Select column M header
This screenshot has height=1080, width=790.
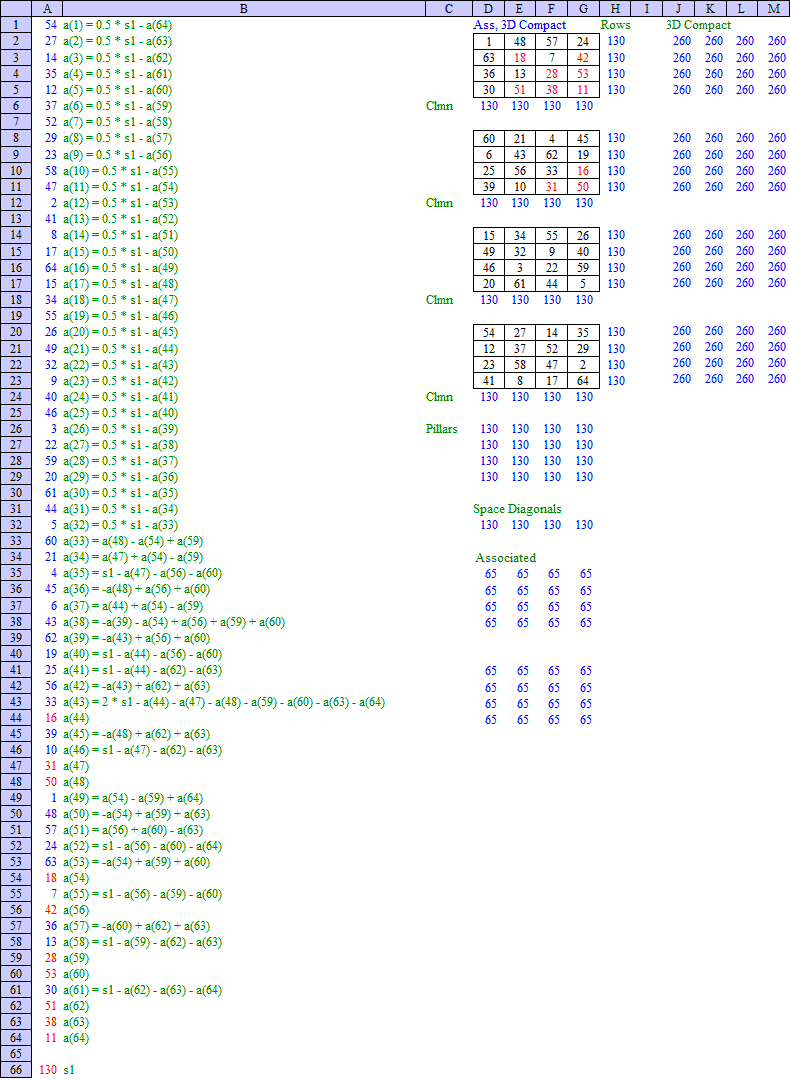coord(773,9)
